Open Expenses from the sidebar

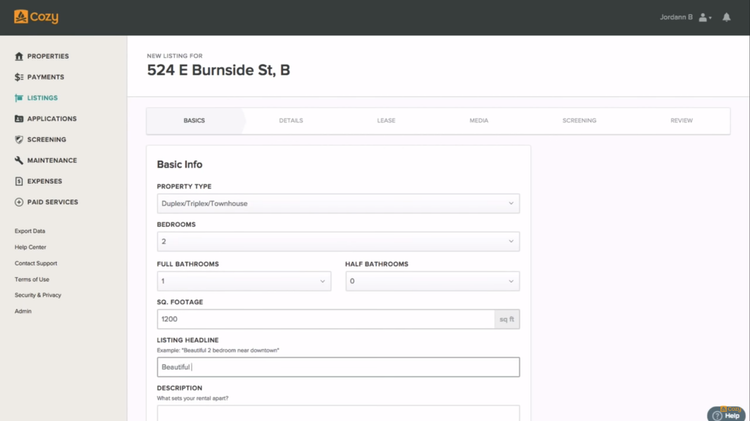click(x=44, y=181)
